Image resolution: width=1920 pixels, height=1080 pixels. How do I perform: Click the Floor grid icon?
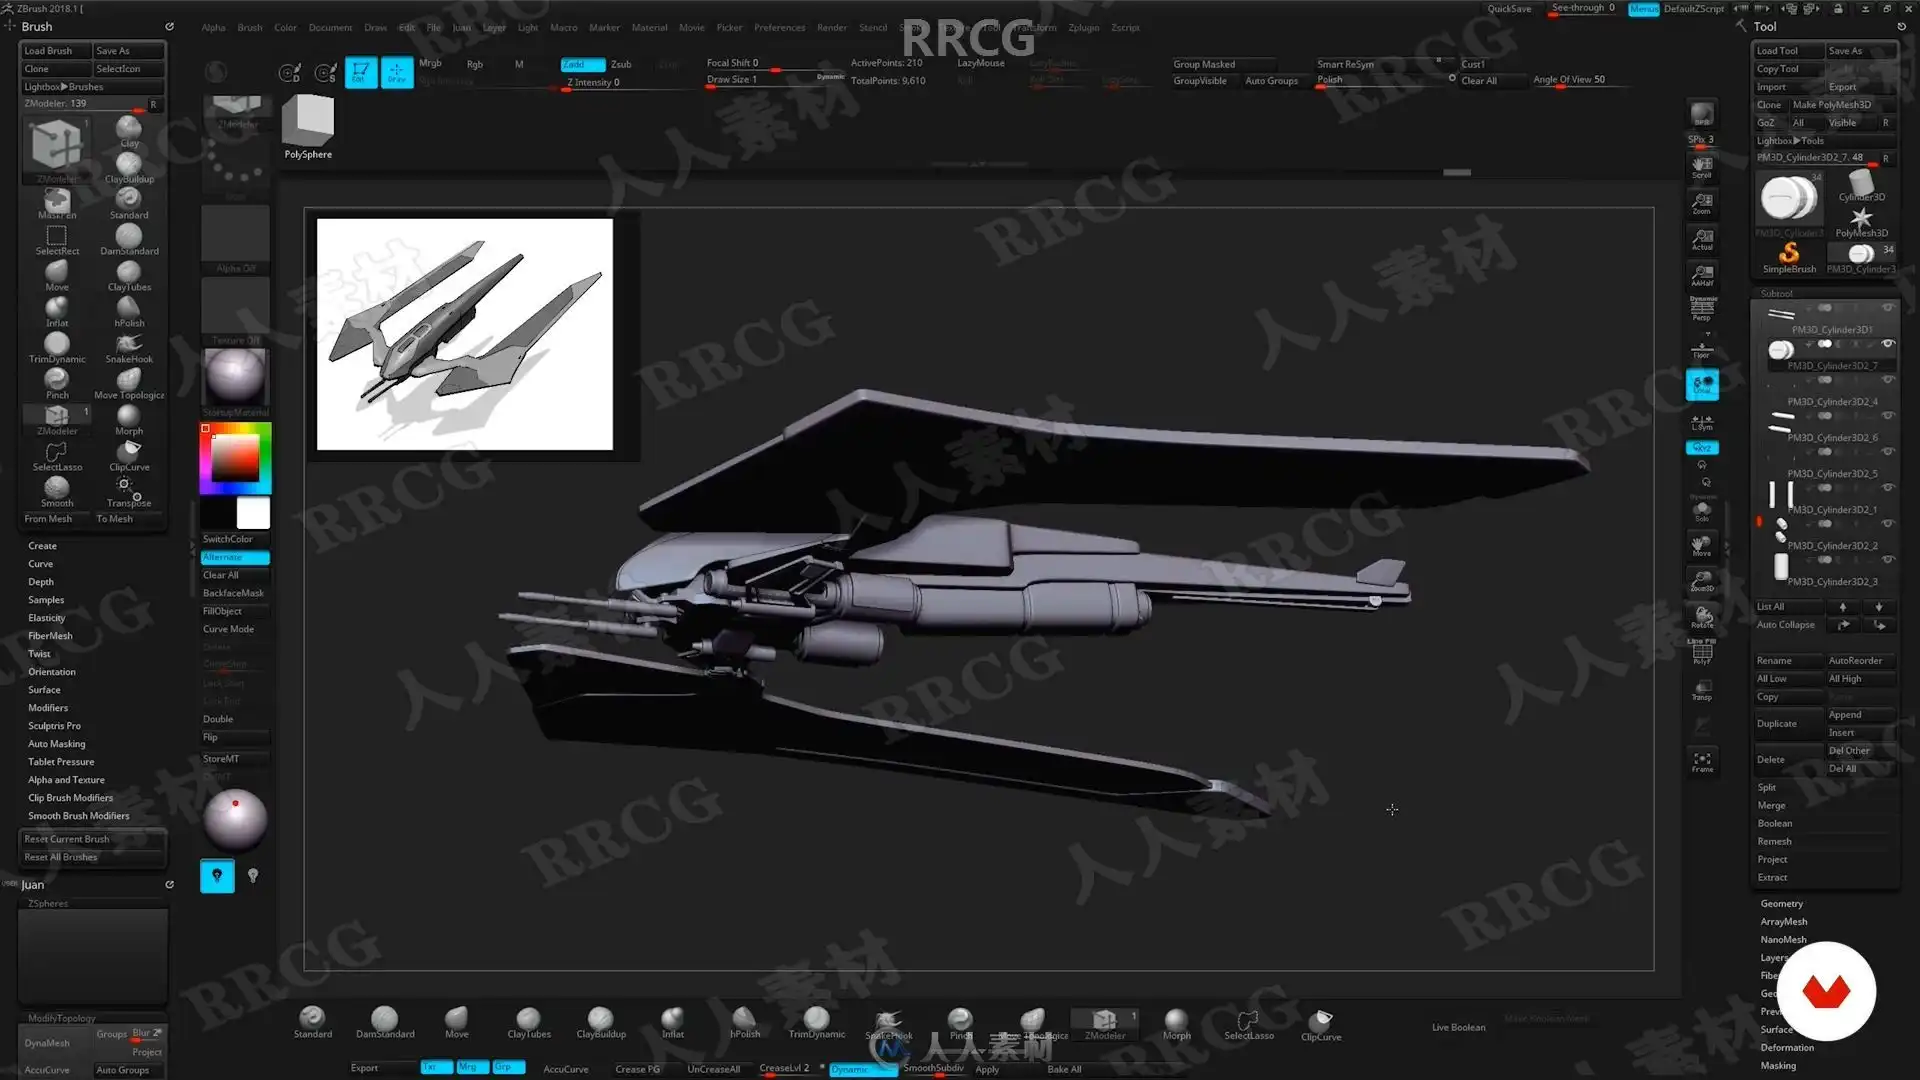tap(1701, 350)
